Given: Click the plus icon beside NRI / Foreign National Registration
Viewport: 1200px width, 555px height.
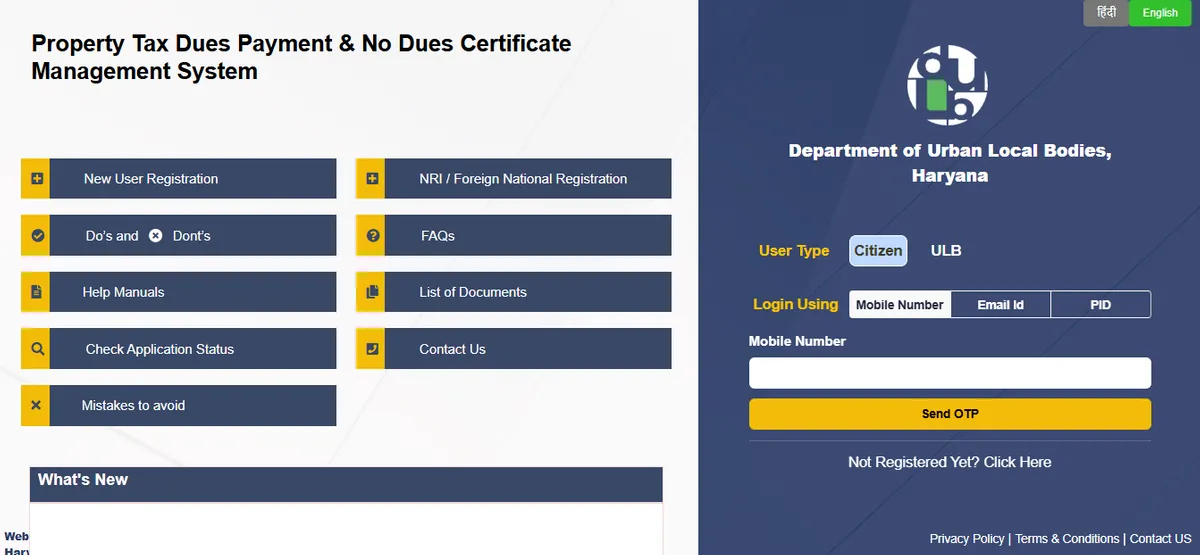Looking at the screenshot, I should [x=372, y=179].
